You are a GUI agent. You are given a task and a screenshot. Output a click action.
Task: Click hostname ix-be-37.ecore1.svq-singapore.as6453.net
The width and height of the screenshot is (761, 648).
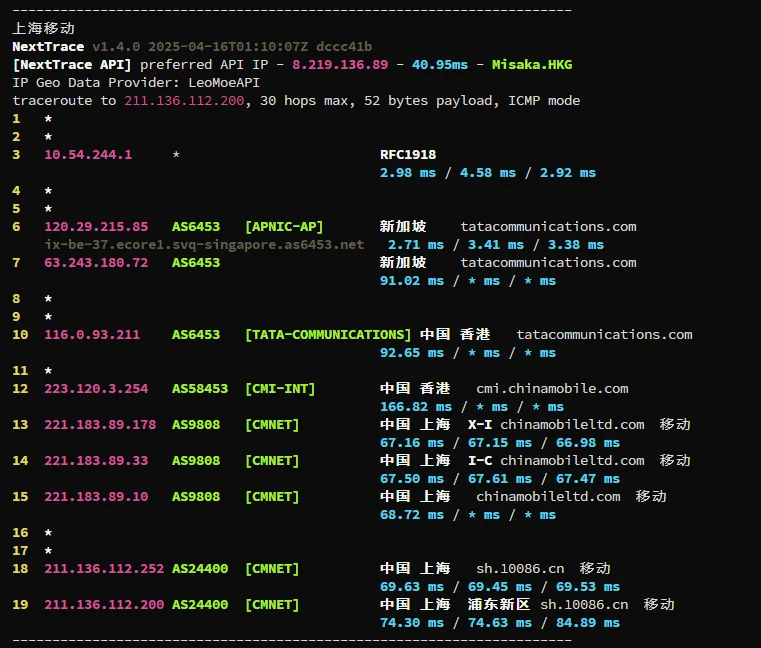coord(204,245)
